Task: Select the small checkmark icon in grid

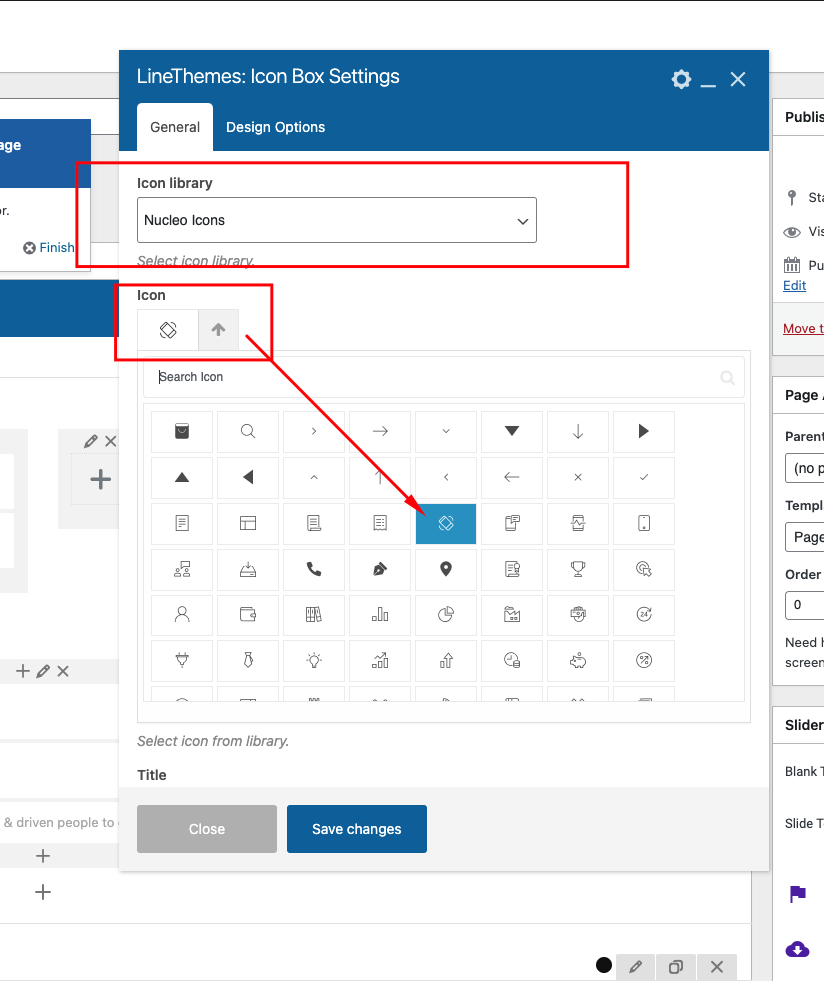Action: pos(644,477)
